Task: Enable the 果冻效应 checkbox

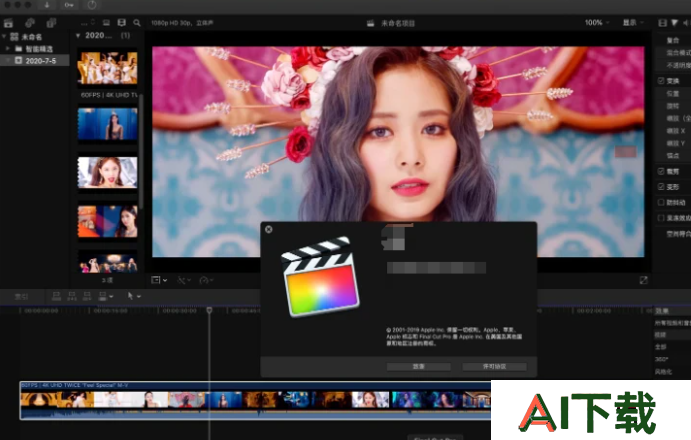Action: click(x=661, y=218)
